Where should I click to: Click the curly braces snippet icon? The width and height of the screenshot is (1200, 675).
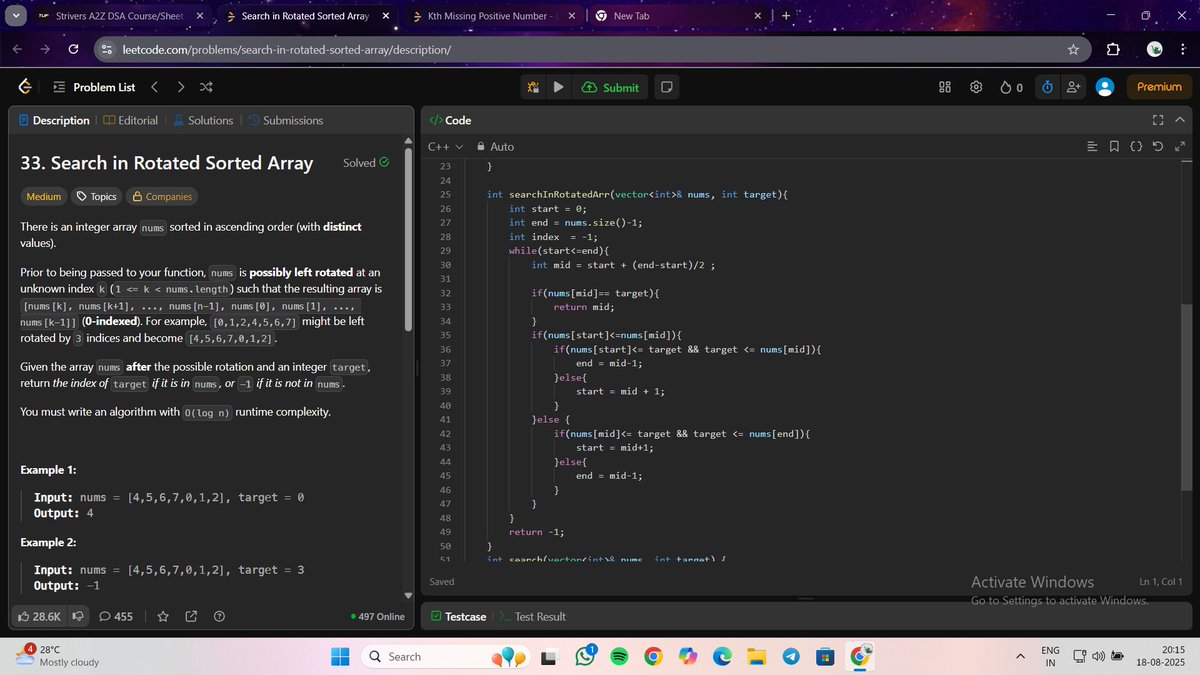(x=1136, y=147)
